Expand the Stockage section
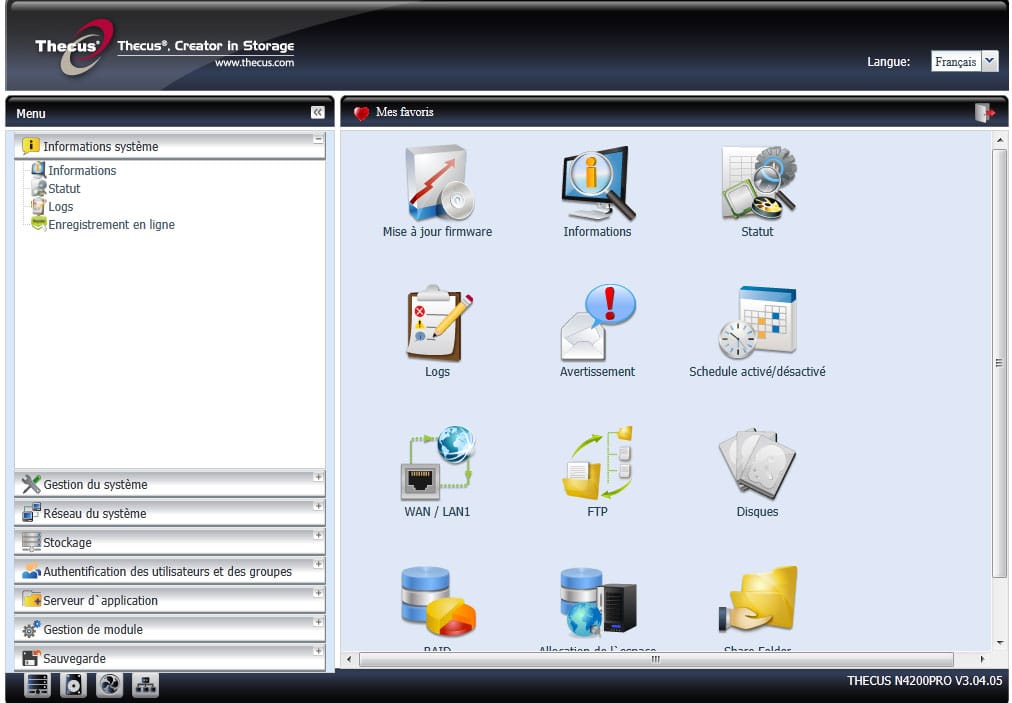1012x703 pixels. click(318, 535)
